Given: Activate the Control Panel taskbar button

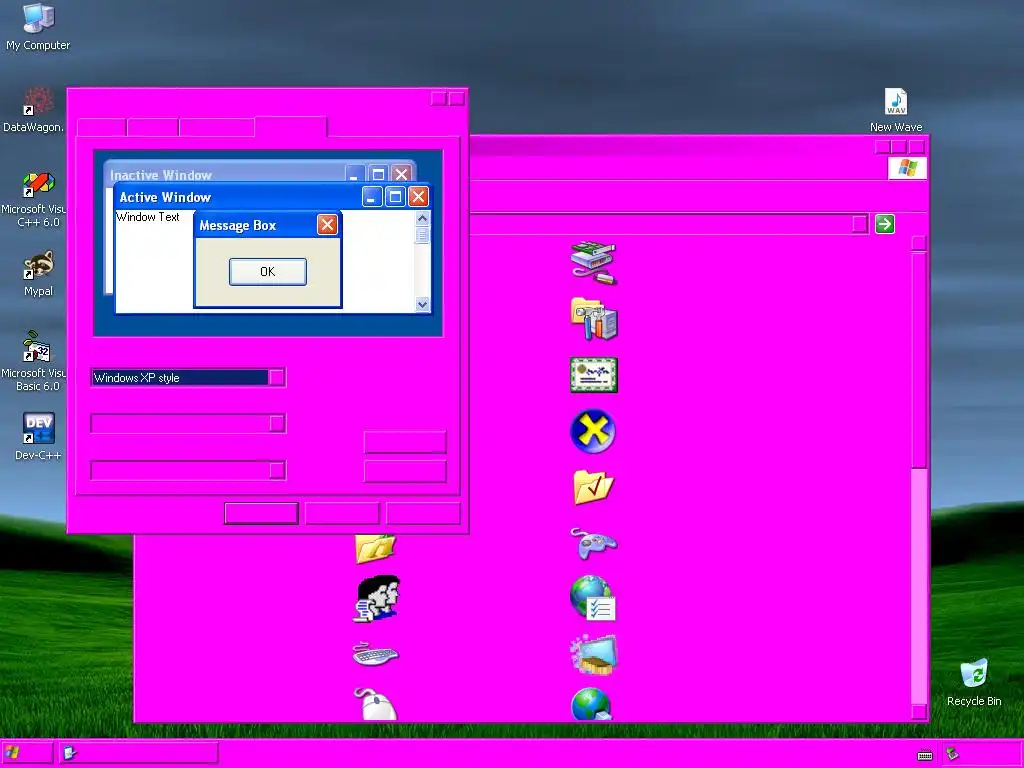Looking at the screenshot, I should coord(138,753).
